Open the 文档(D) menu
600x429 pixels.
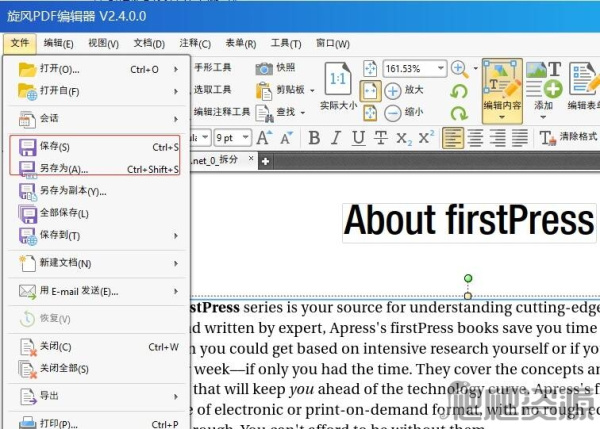point(149,43)
